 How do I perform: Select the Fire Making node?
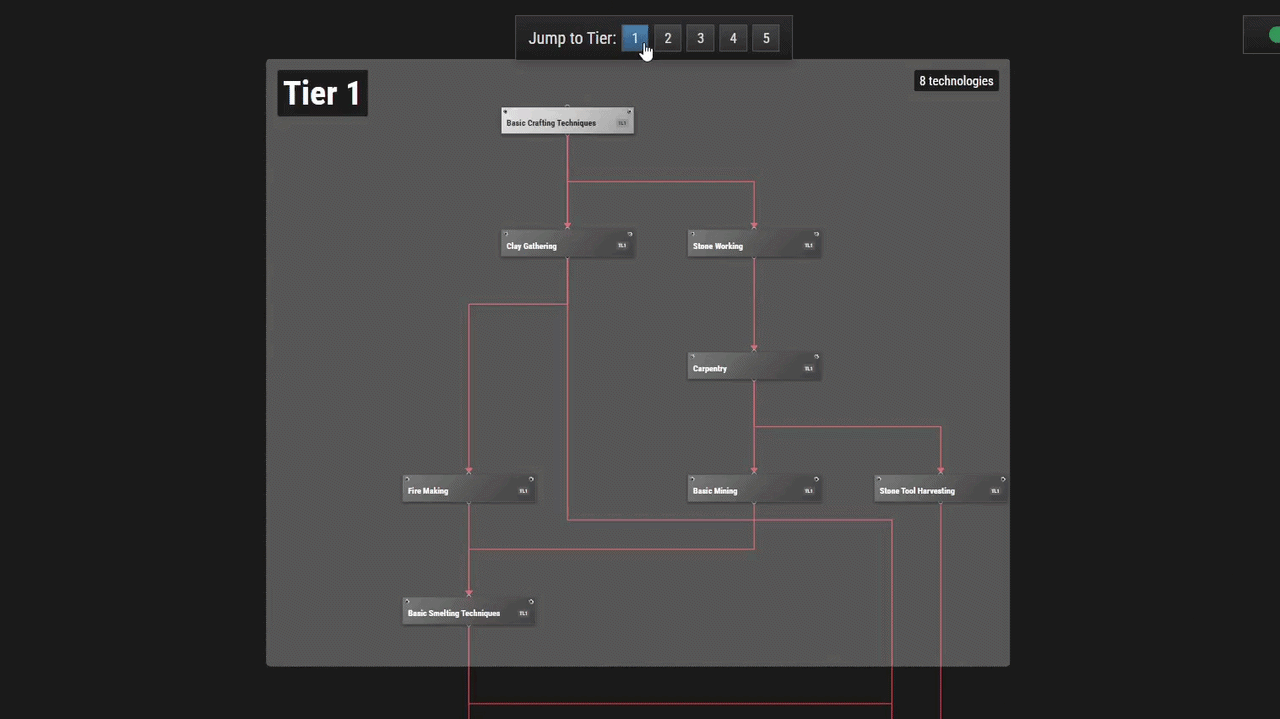[469, 489]
